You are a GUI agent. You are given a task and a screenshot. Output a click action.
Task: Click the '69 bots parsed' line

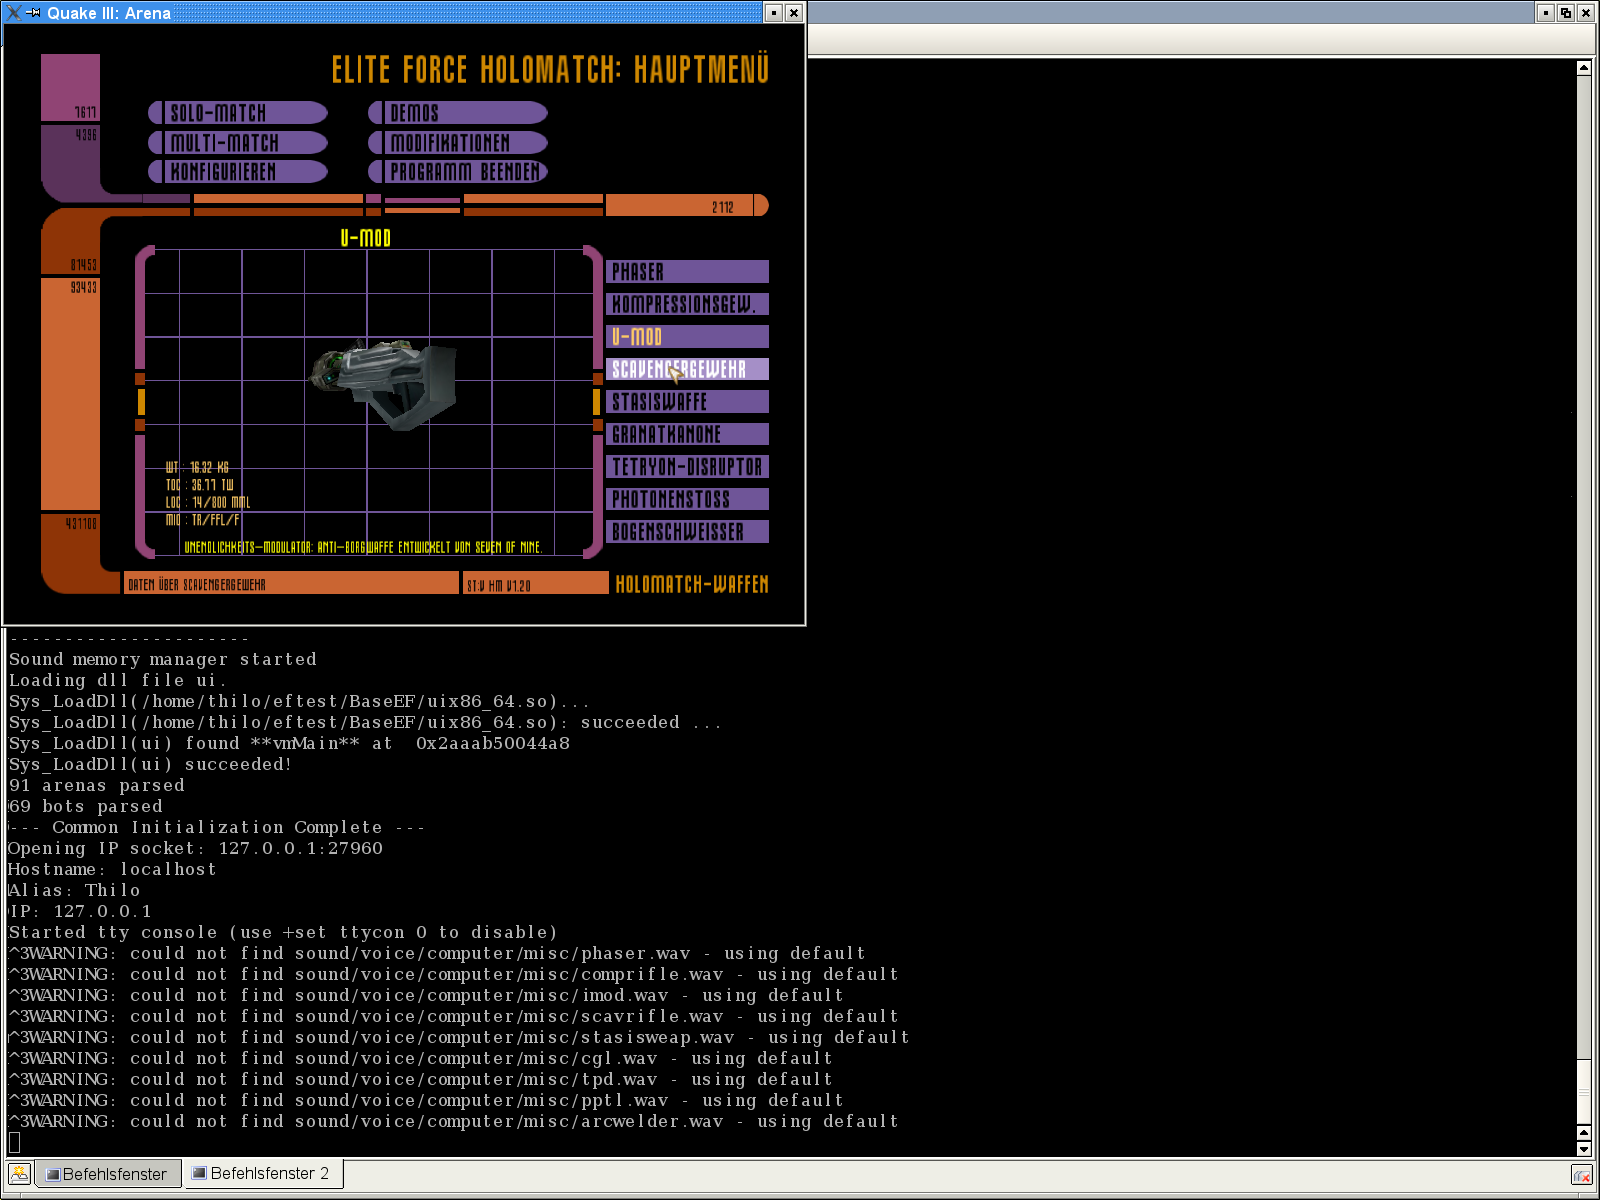(x=86, y=806)
